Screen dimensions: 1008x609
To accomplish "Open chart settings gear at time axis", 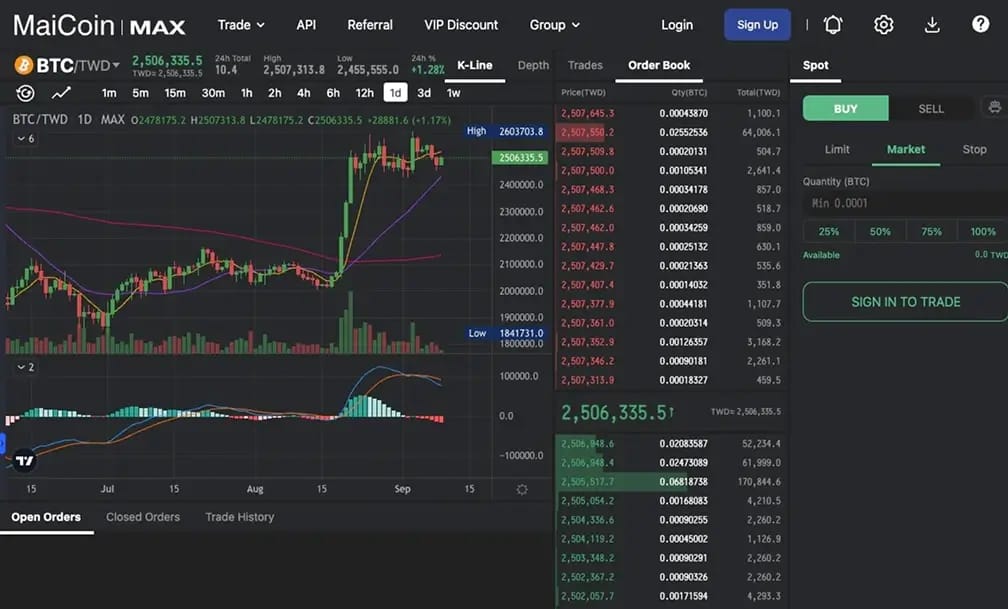I will [x=522, y=489].
